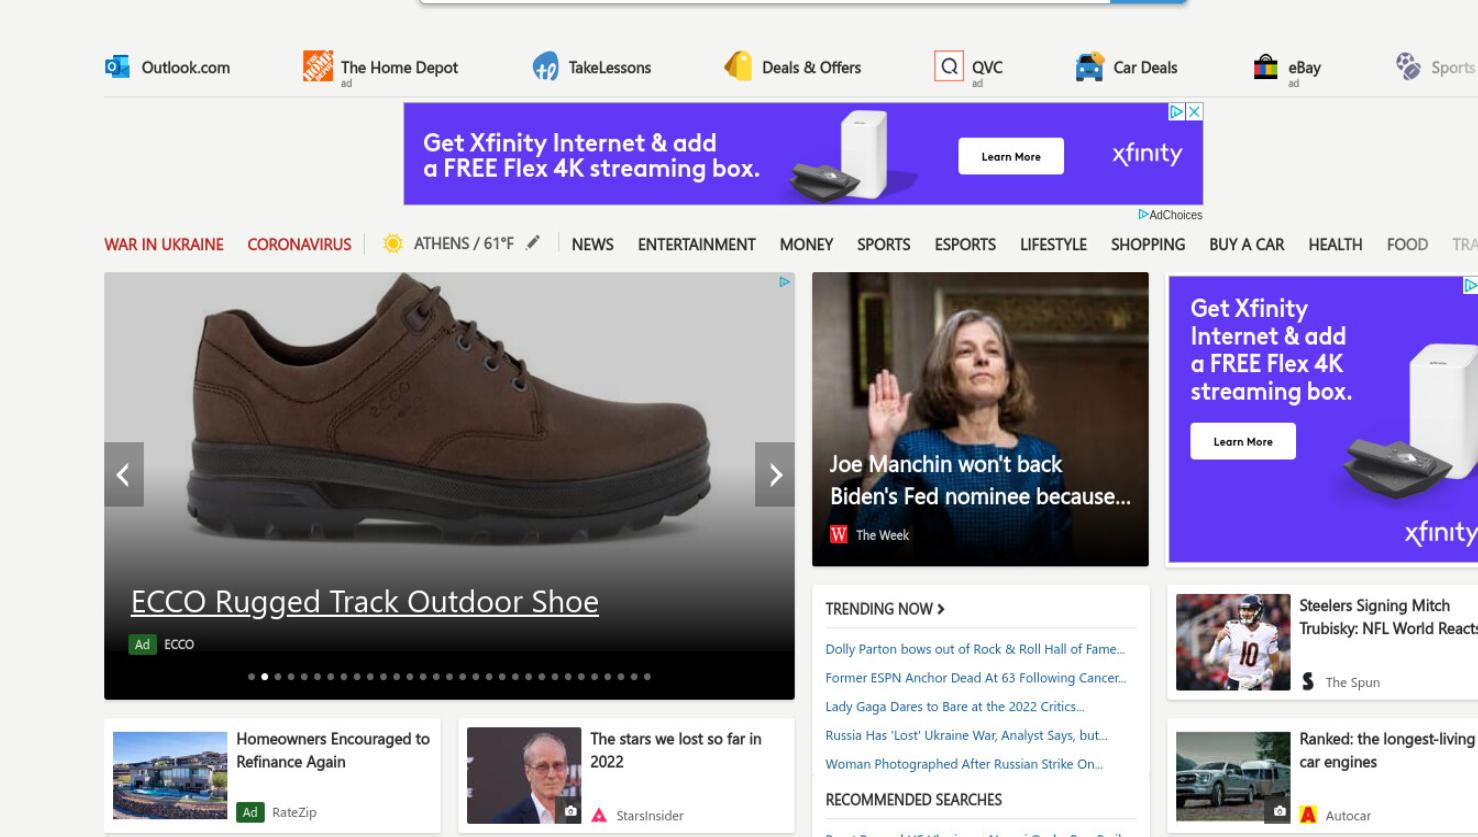Open the camera gallery icon on truck photo
This screenshot has width=1478, height=837.
tap(1279, 811)
